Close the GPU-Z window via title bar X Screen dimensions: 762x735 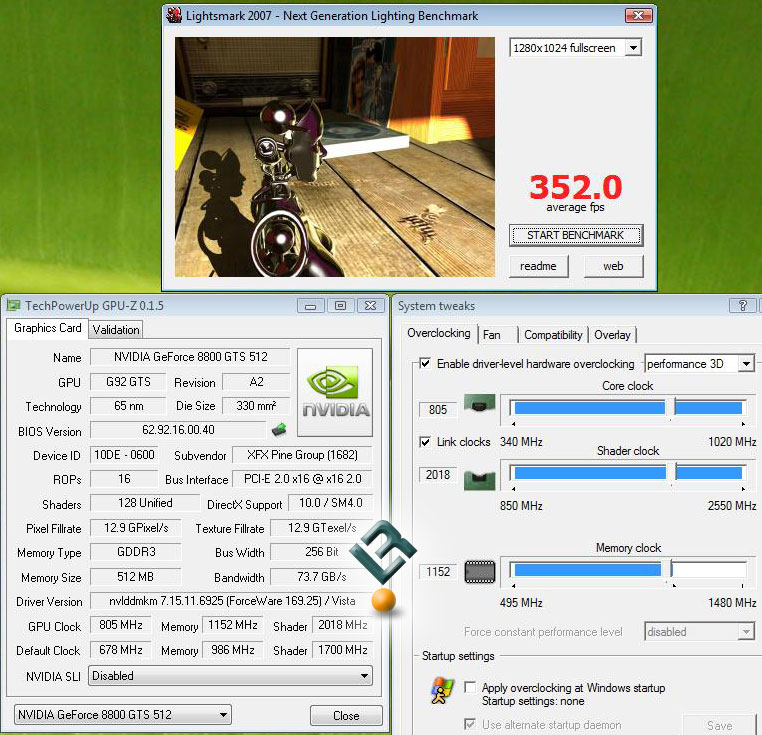click(x=370, y=306)
